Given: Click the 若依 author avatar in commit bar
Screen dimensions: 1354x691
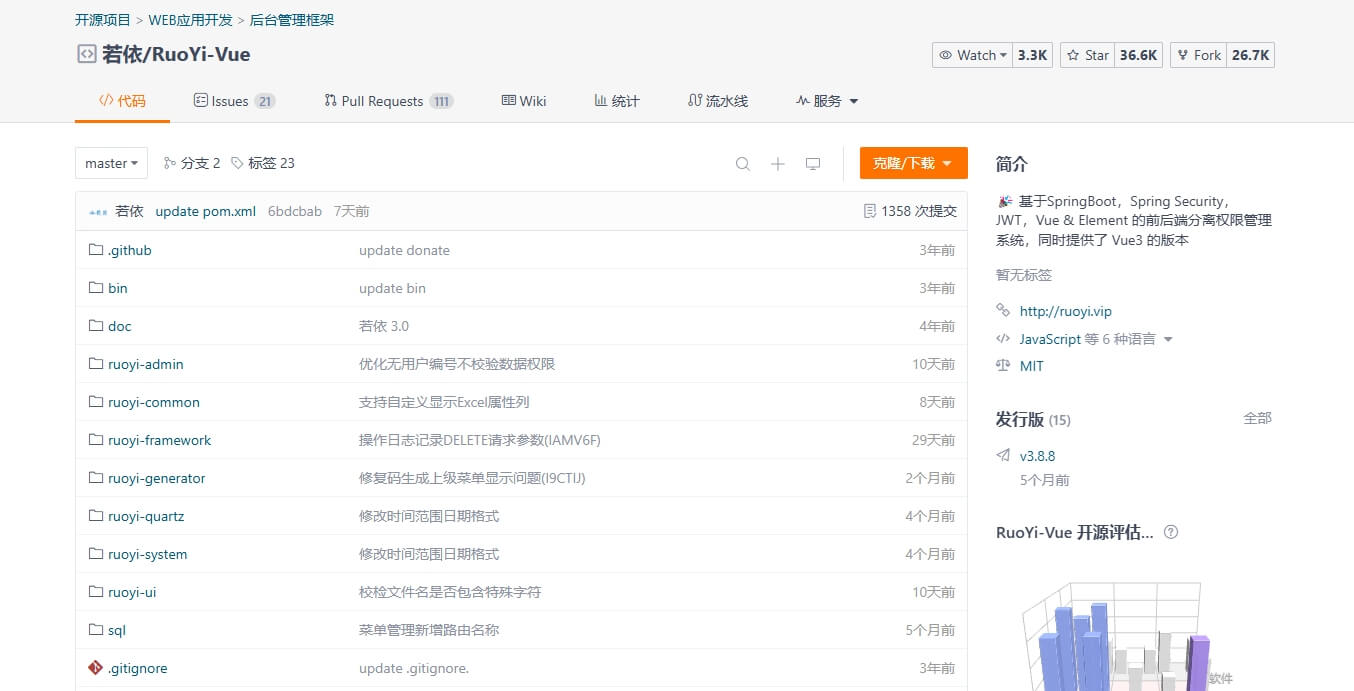Looking at the screenshot, I should tap(98, 212).
